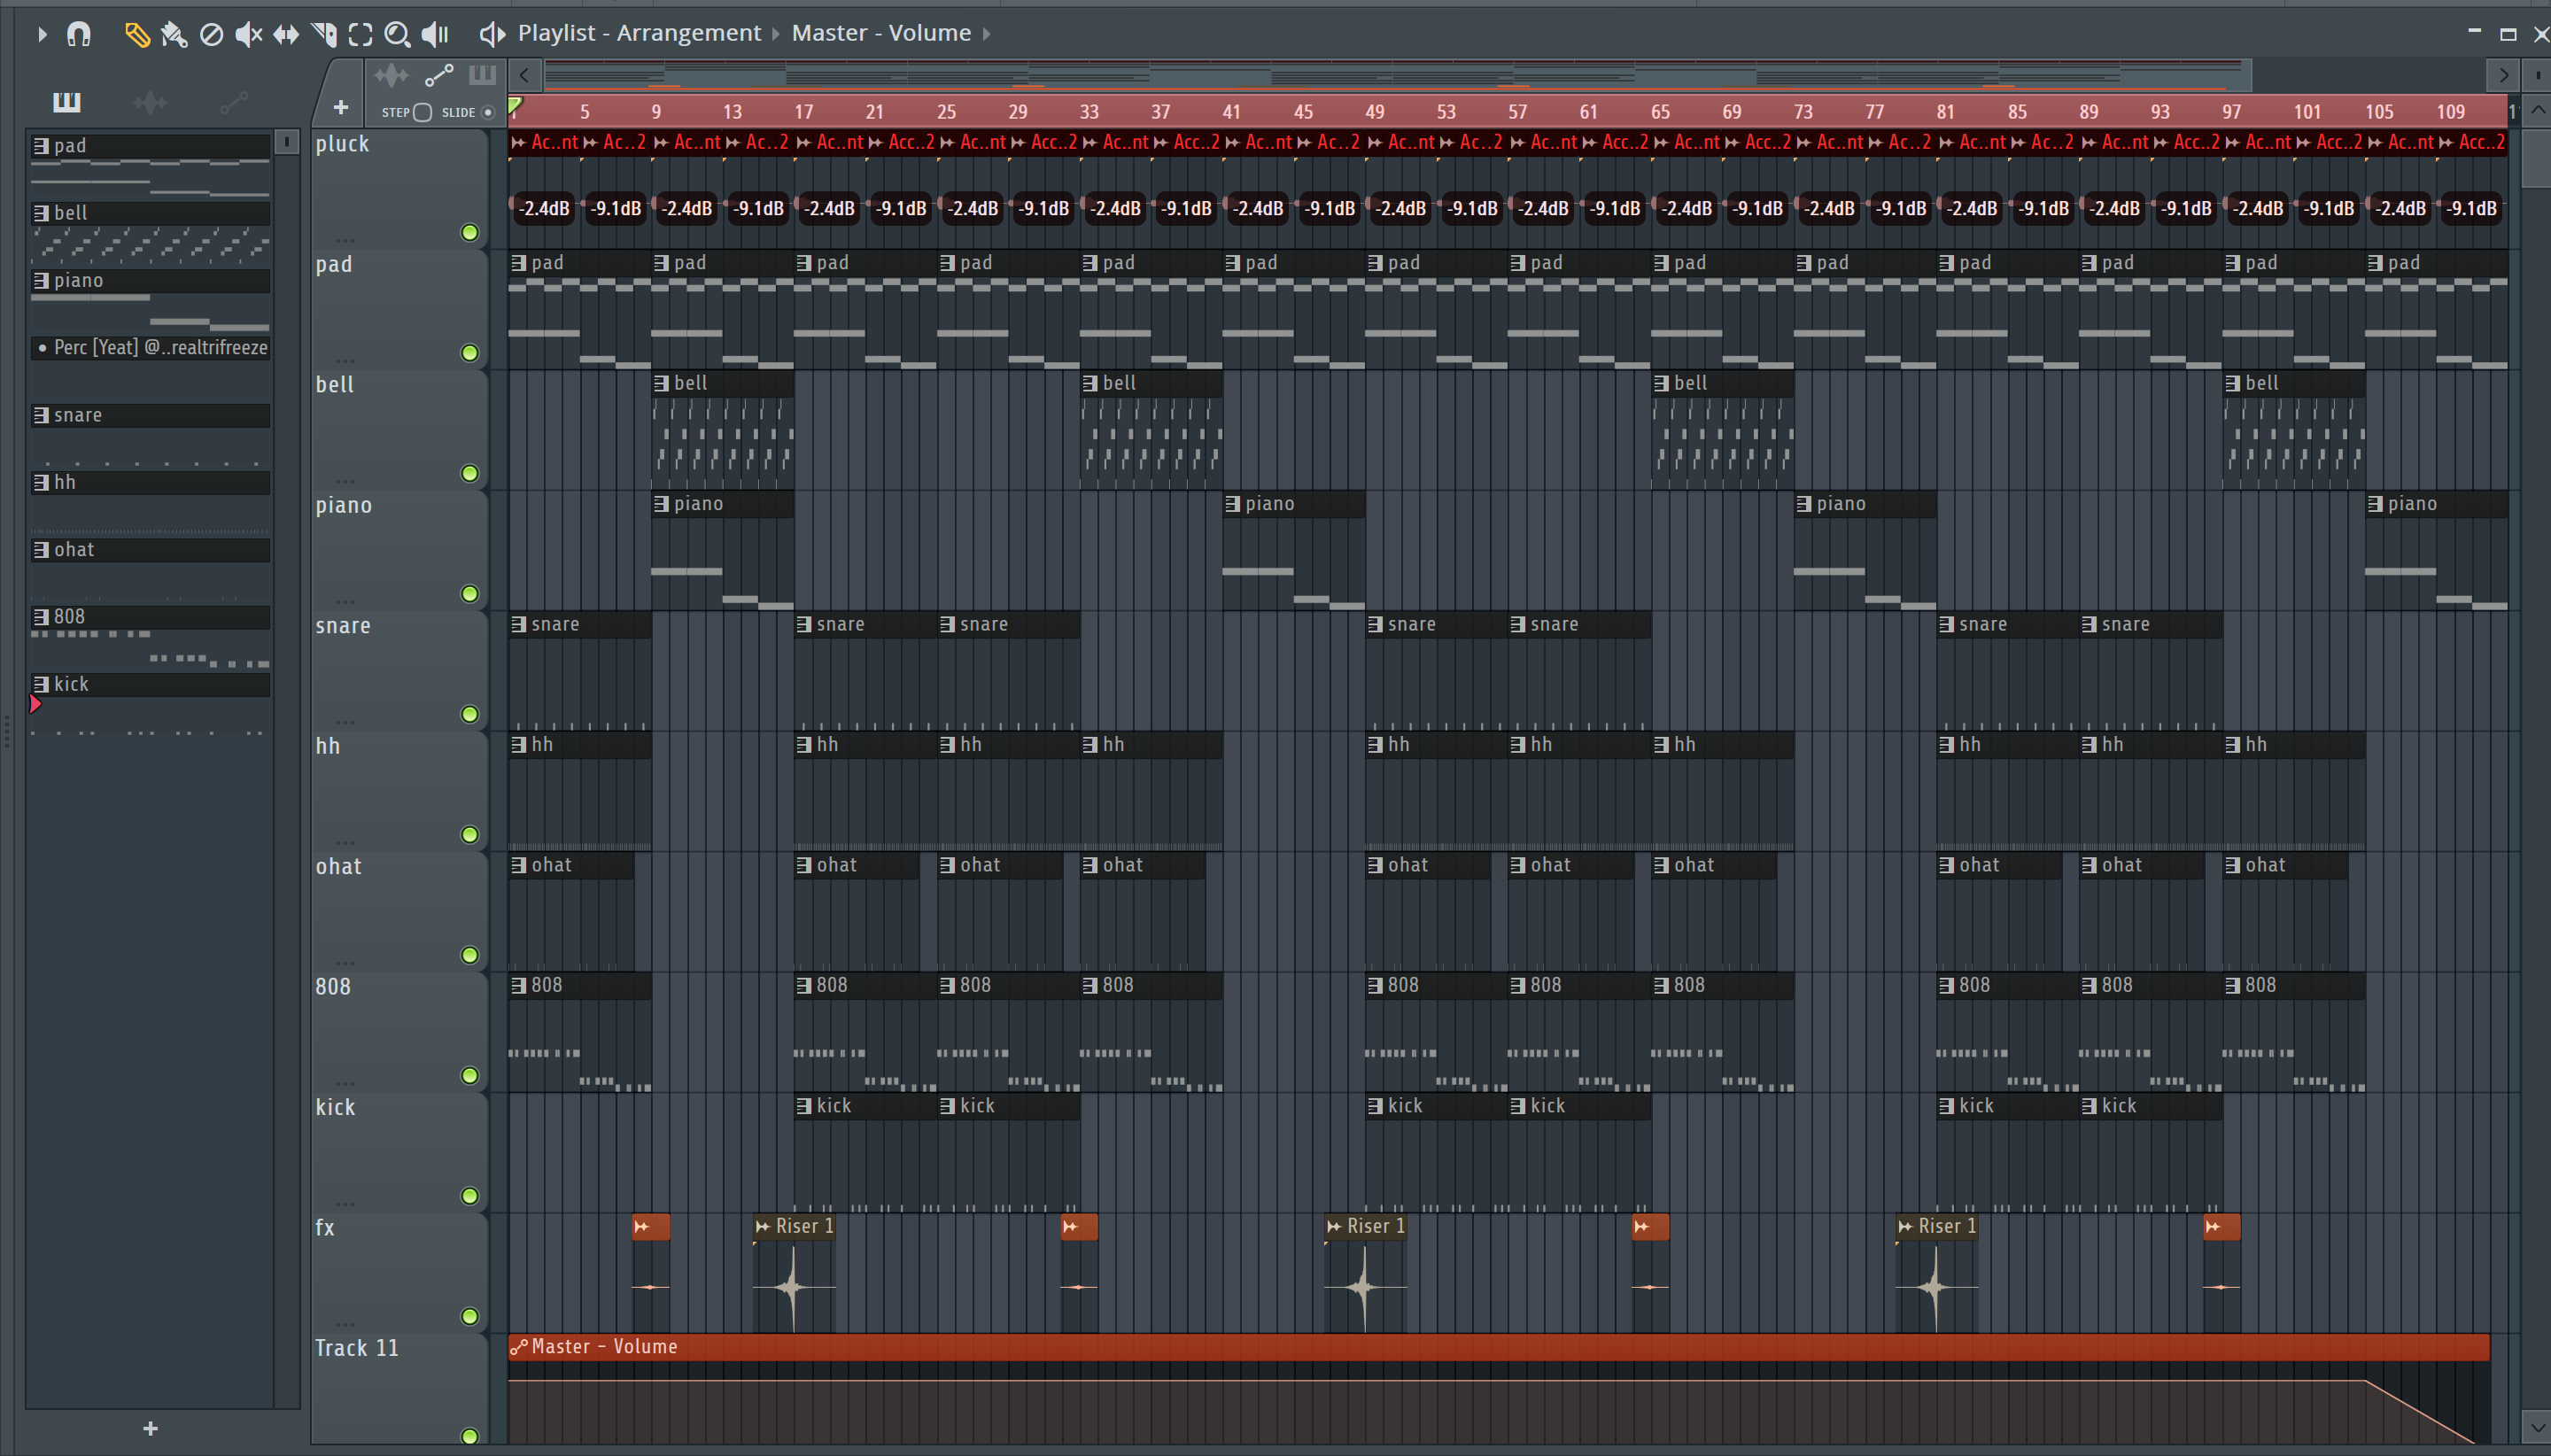Select the Draw pencil tool
The width and height of the screenshot is (2551, 1456).
pos(136,35)
